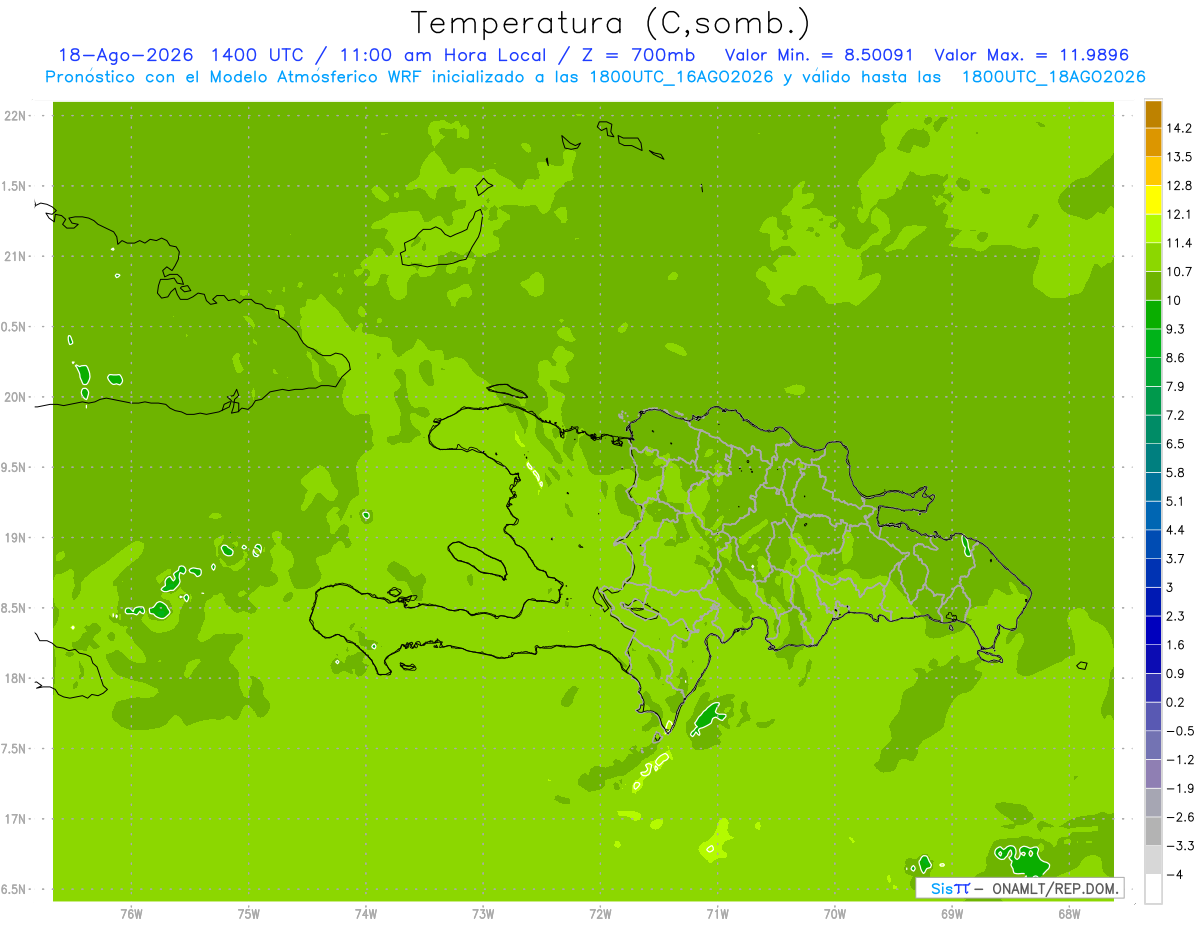
Task: Click the purple swatch between -1.2 and -1.9
Action: [1153, 774]
